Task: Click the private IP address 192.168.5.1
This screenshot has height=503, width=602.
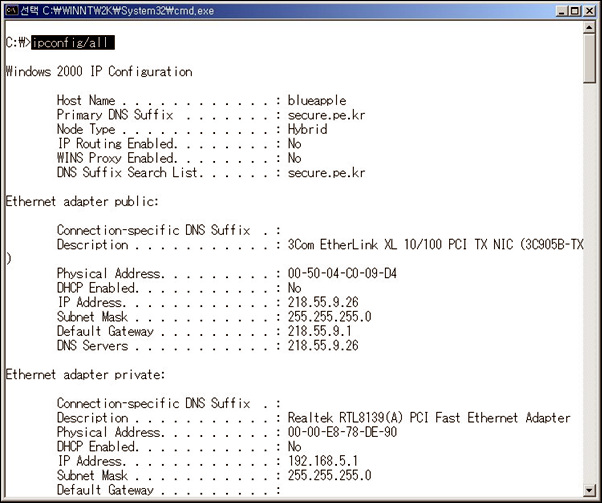Action: click(x=323, y=461)
